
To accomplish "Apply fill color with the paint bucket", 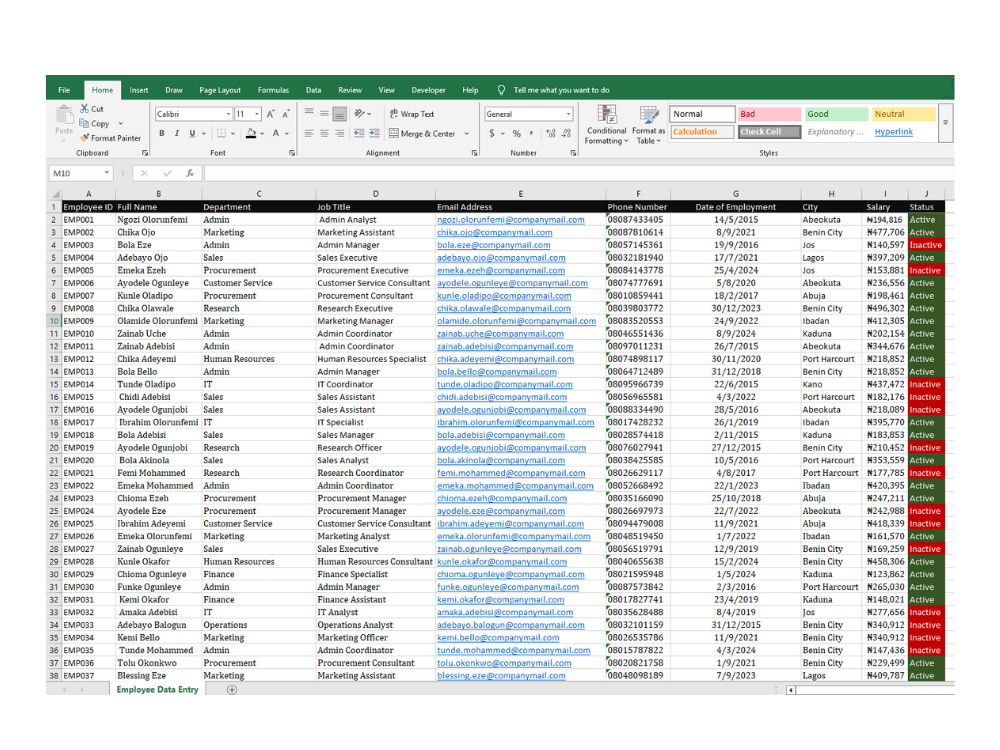I will coord(251,133).
